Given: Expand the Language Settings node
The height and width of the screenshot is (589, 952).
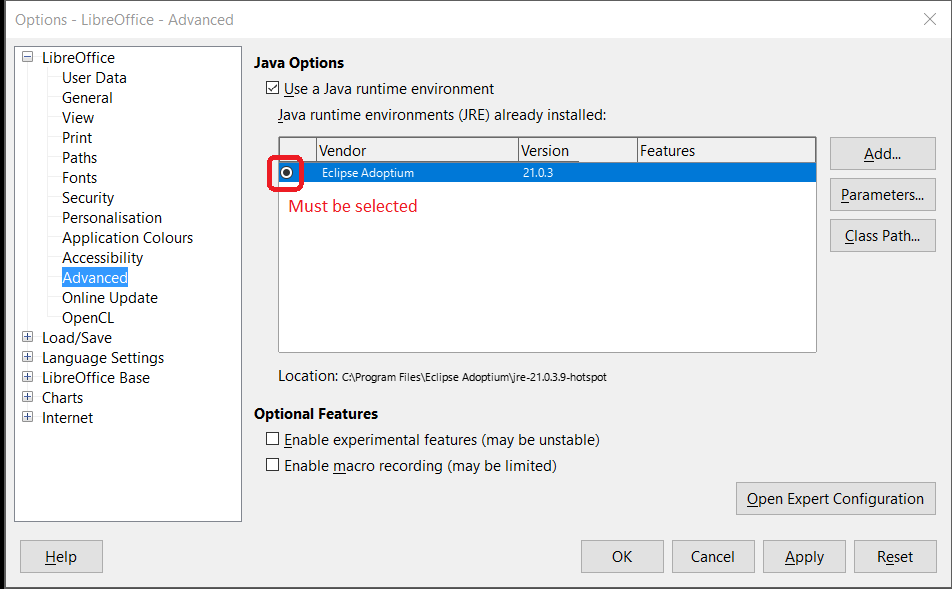Looking at the screenshot, I should pyautogui.click(x=27, y=356).
